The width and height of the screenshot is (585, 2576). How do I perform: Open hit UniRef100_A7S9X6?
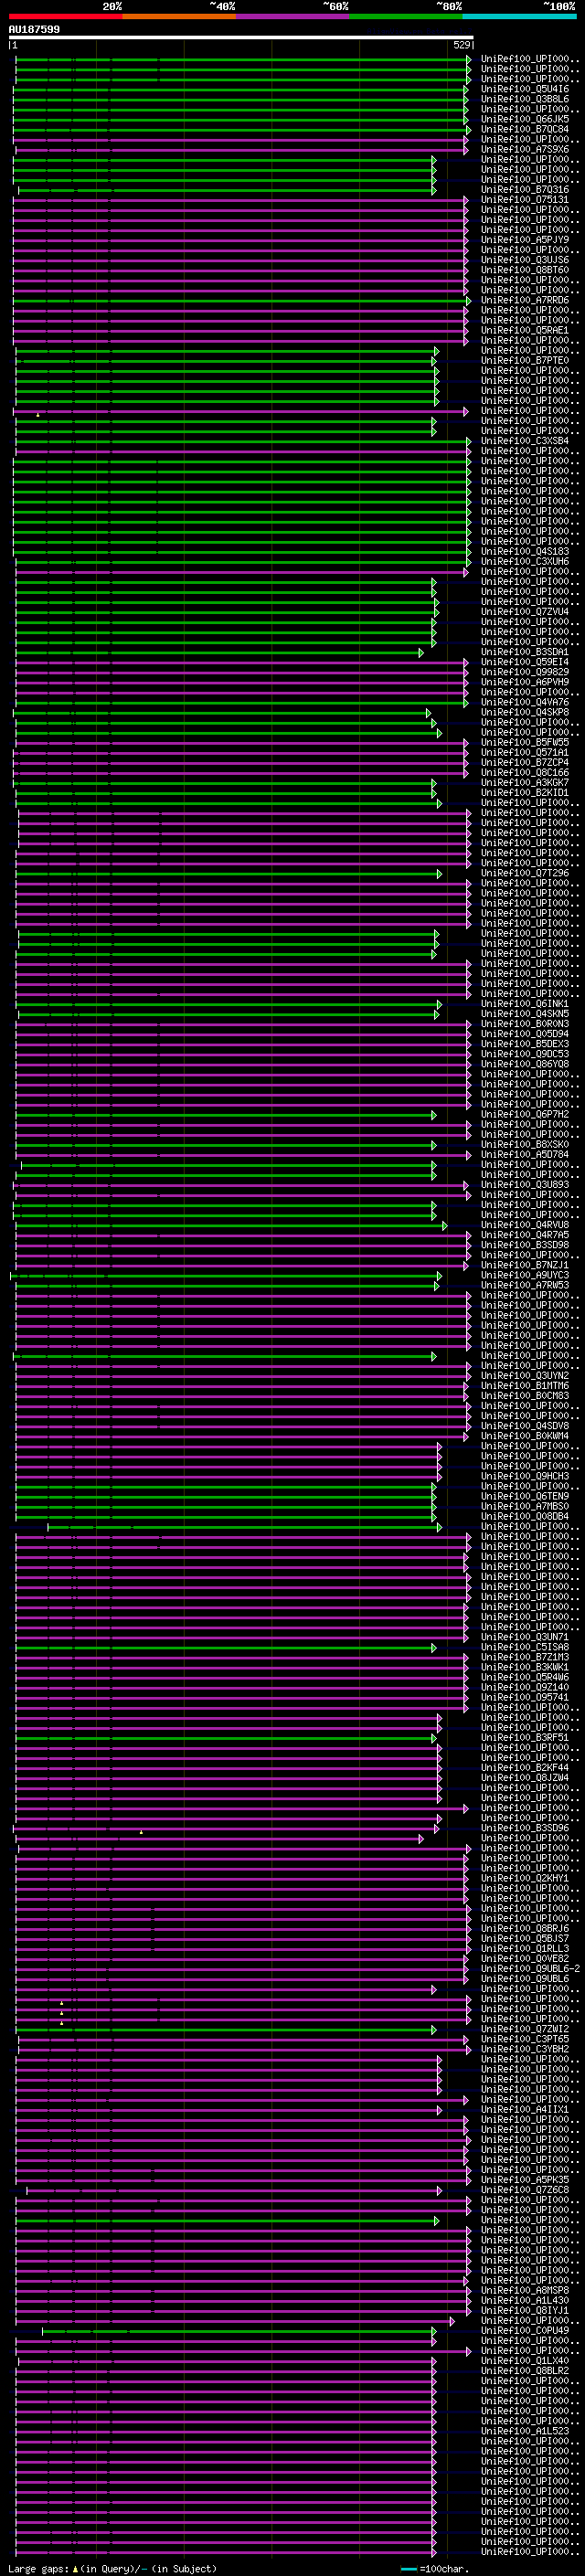coord(525,149)
